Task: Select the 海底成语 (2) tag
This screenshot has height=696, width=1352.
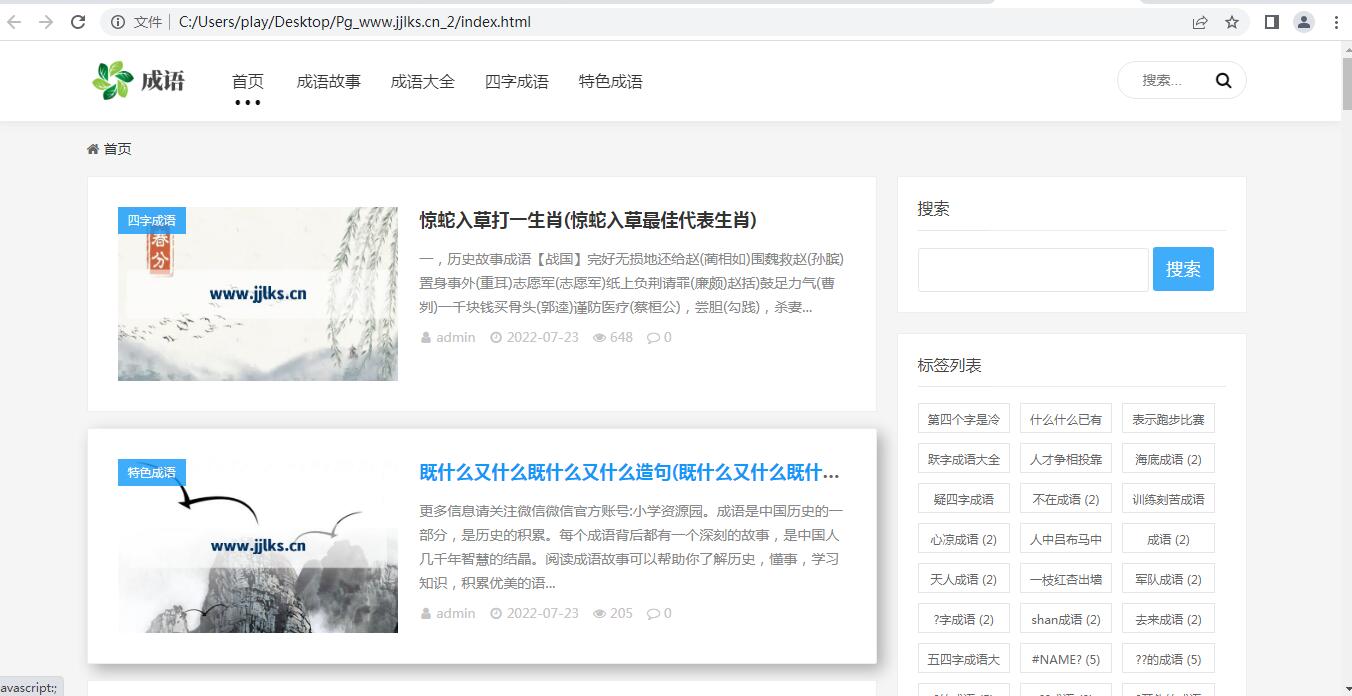Action: [x=1168, y=459]
